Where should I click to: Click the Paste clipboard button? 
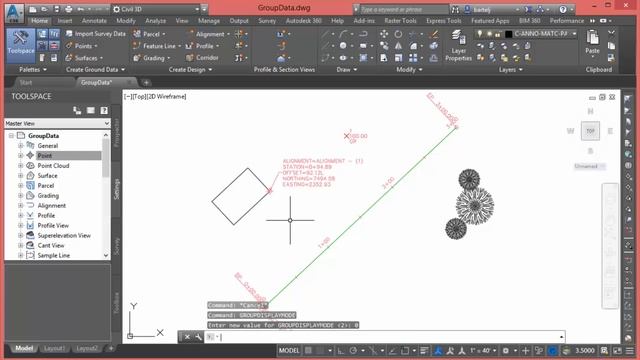click(592, 43)
